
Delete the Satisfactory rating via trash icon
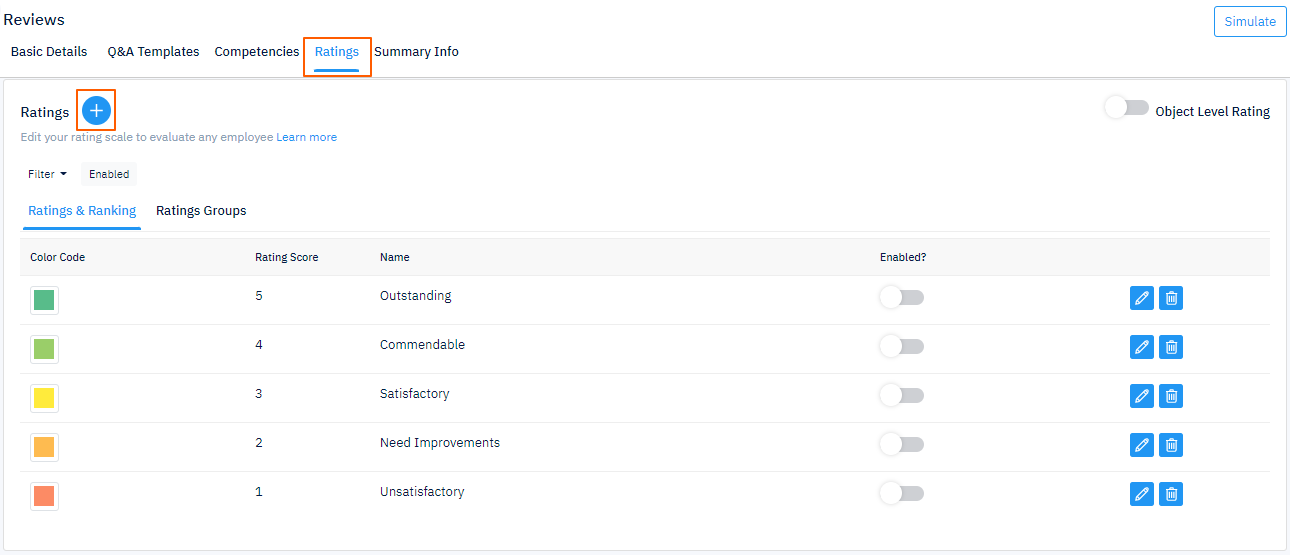1171,396
